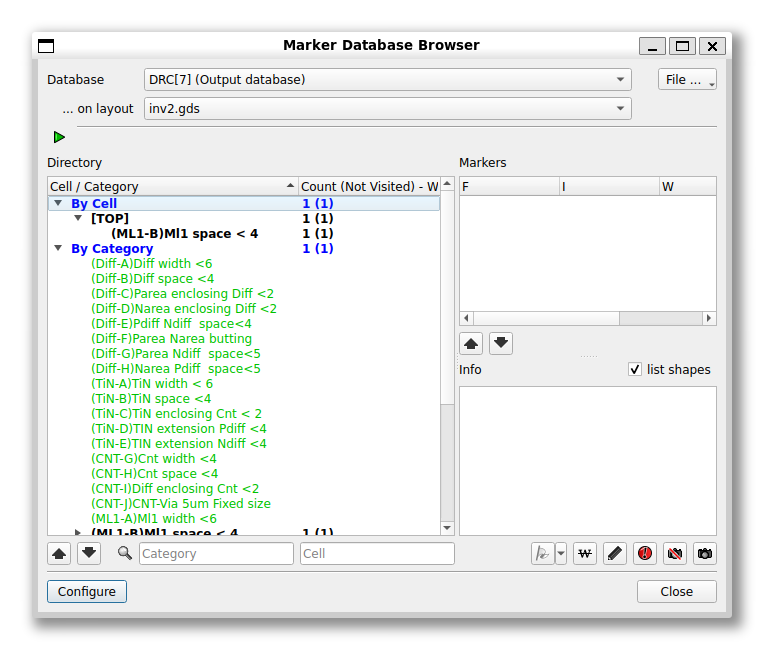Click the red exclamation important icon
Viewport: 763px width, 649px height.
point(645,554)
